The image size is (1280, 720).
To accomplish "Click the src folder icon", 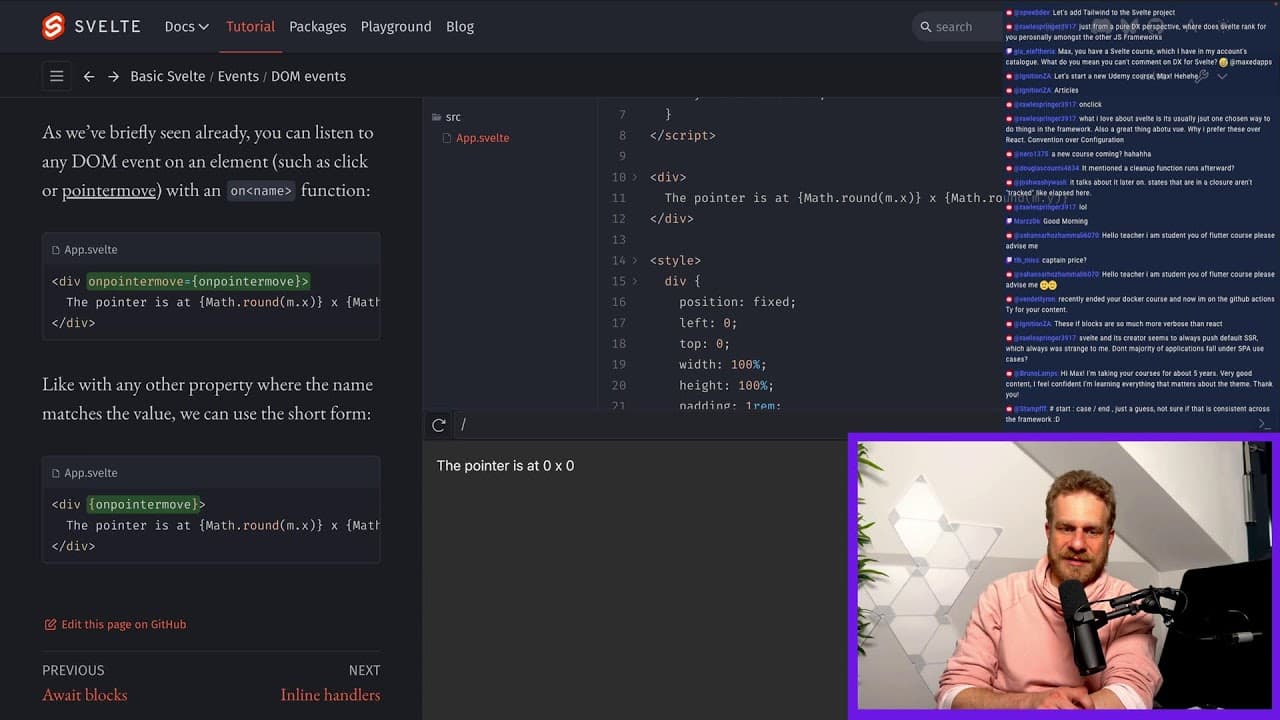I will (436, 117).
